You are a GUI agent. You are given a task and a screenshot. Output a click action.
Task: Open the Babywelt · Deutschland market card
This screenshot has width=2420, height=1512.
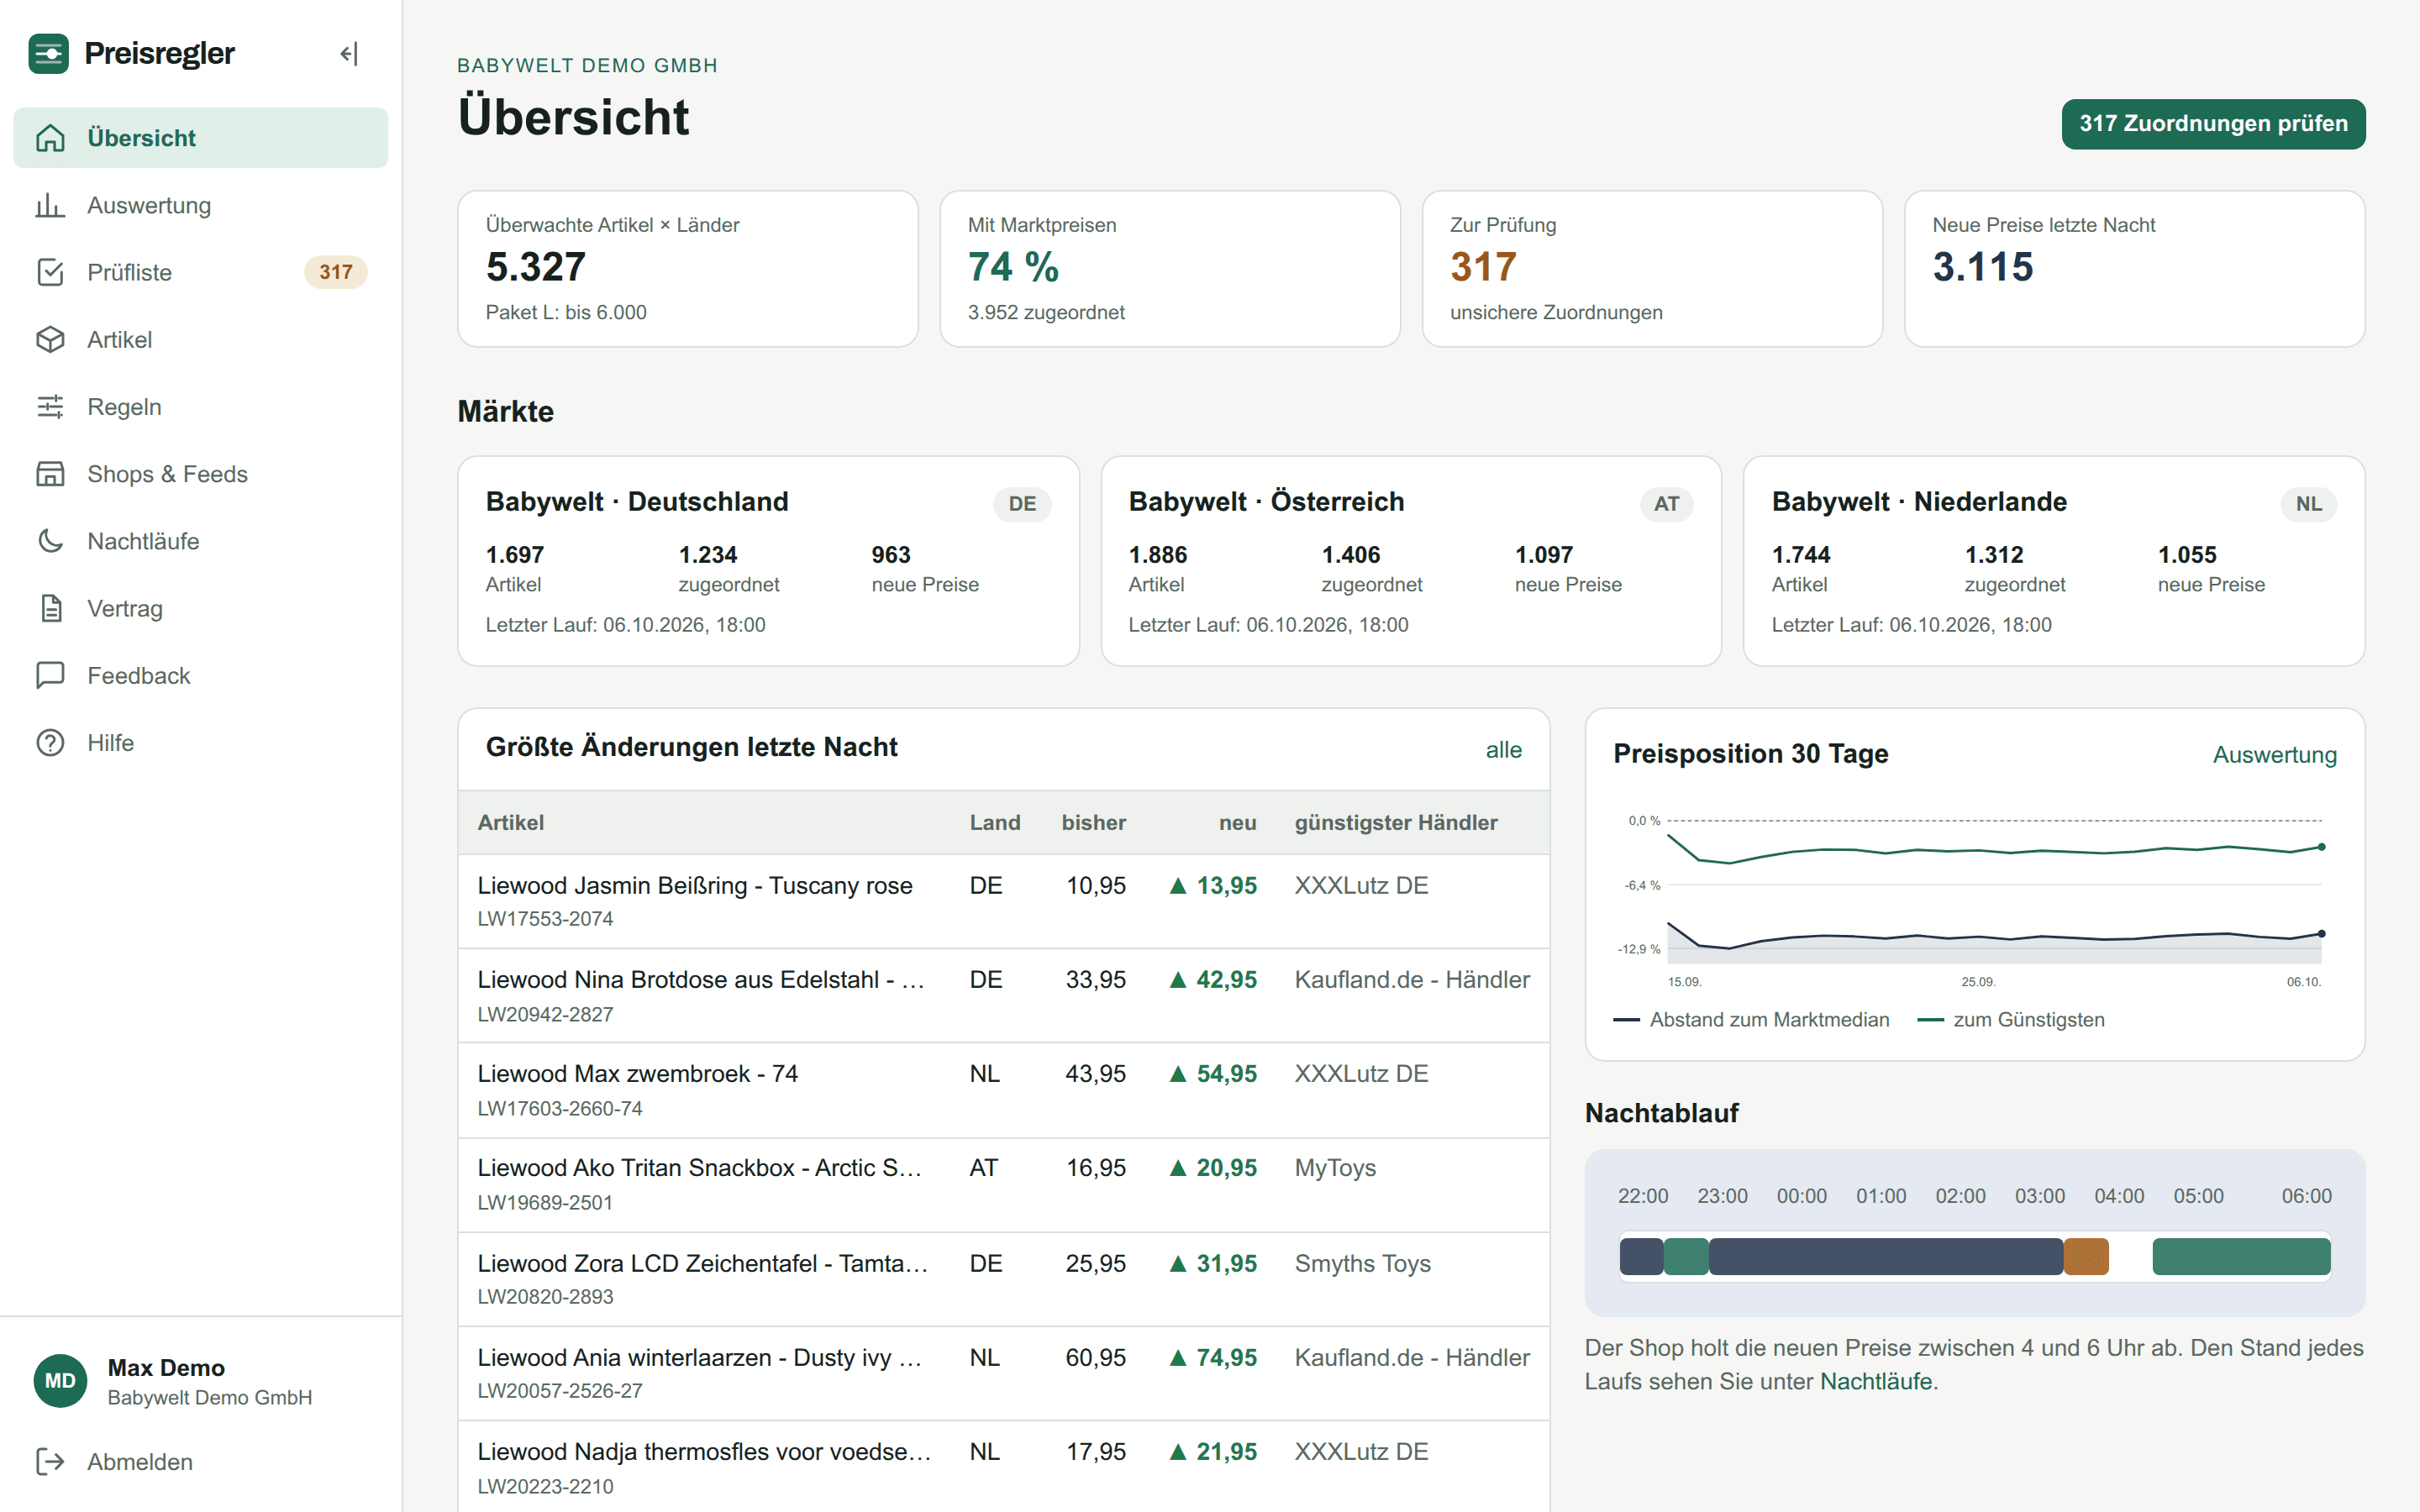point(768,561)
